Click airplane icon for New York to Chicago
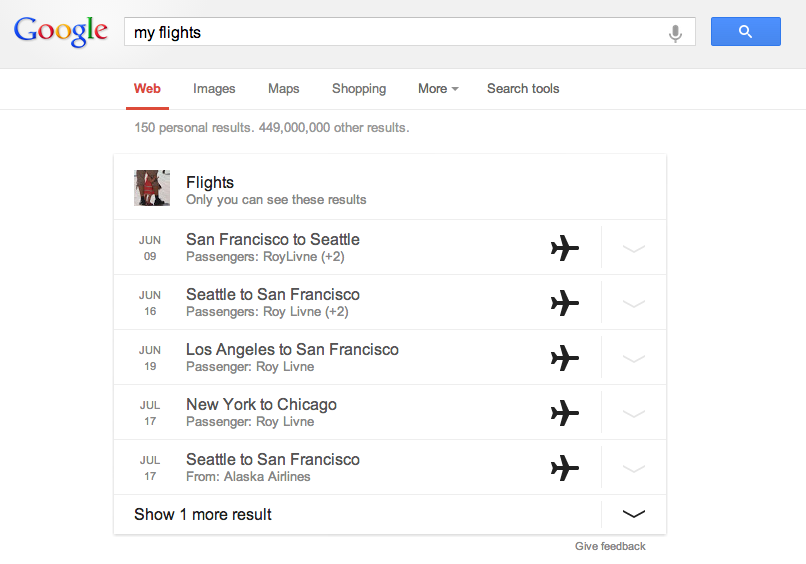Viewport: 806px width, 564px height. coord(565,413)
